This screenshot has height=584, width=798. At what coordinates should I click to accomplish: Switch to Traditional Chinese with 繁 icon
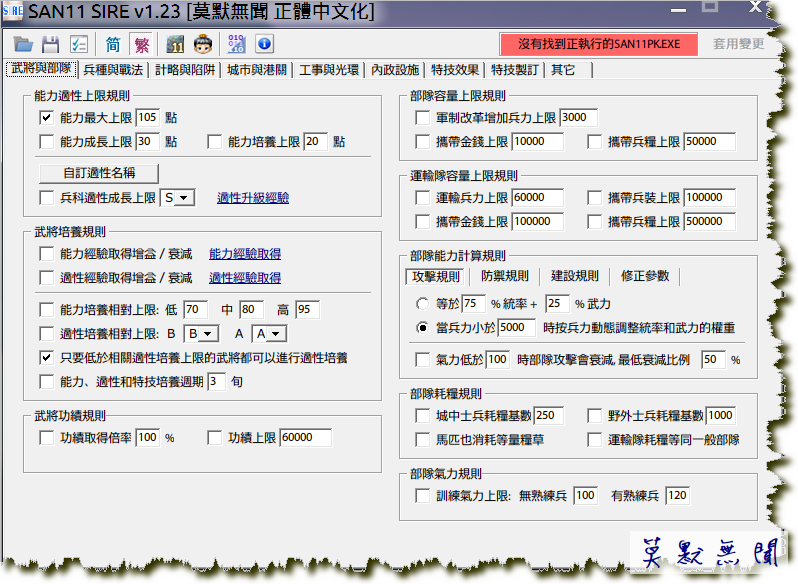pos(141,44)
